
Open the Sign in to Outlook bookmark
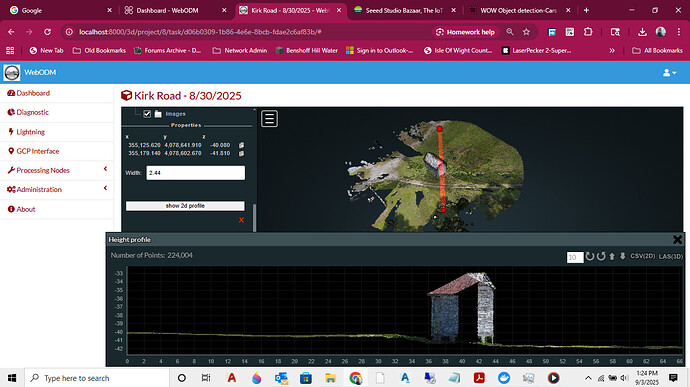point(379,51)
